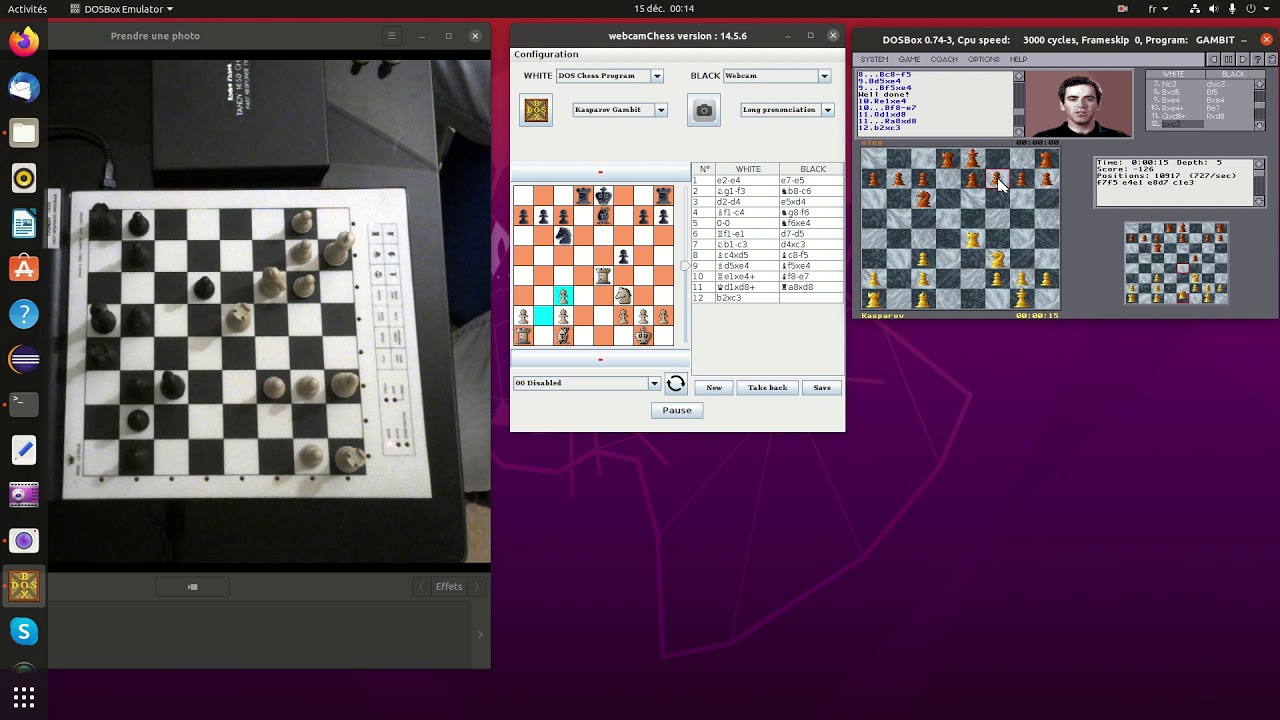Open the Terminal dock icon
1280x720 pixels.
pyautogui.click(x=24, y=404)
